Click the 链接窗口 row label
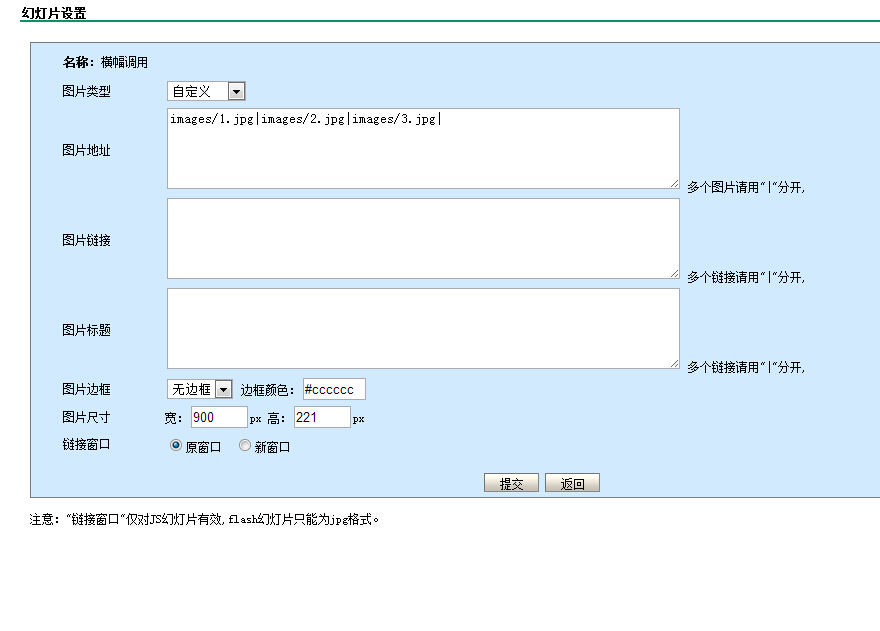This screenshot has width=880, height=631. [86, 444]
